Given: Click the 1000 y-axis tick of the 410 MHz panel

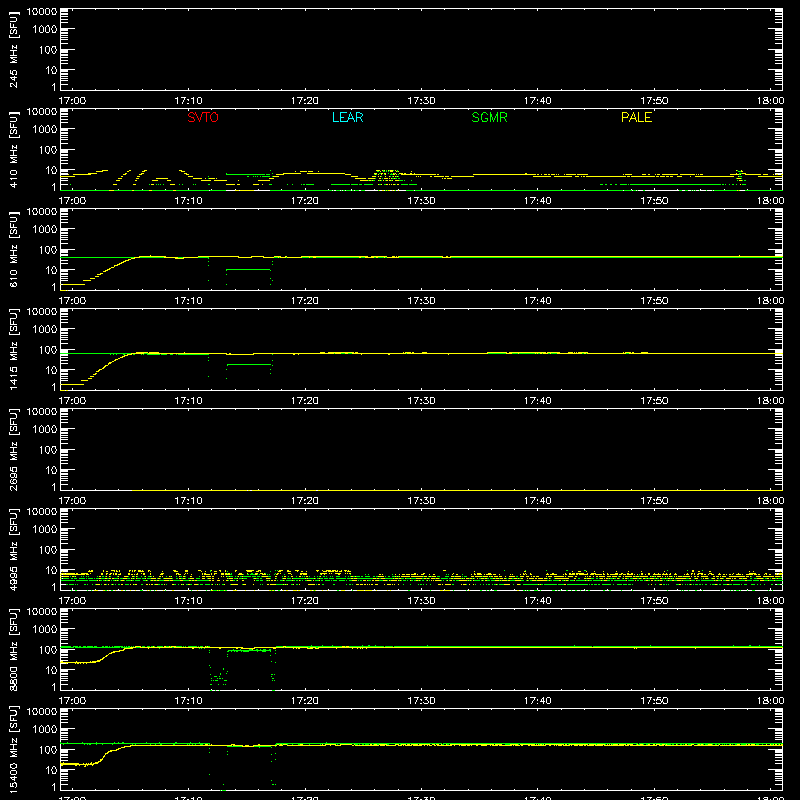Looking at the screenshot, I should point(45,130).
